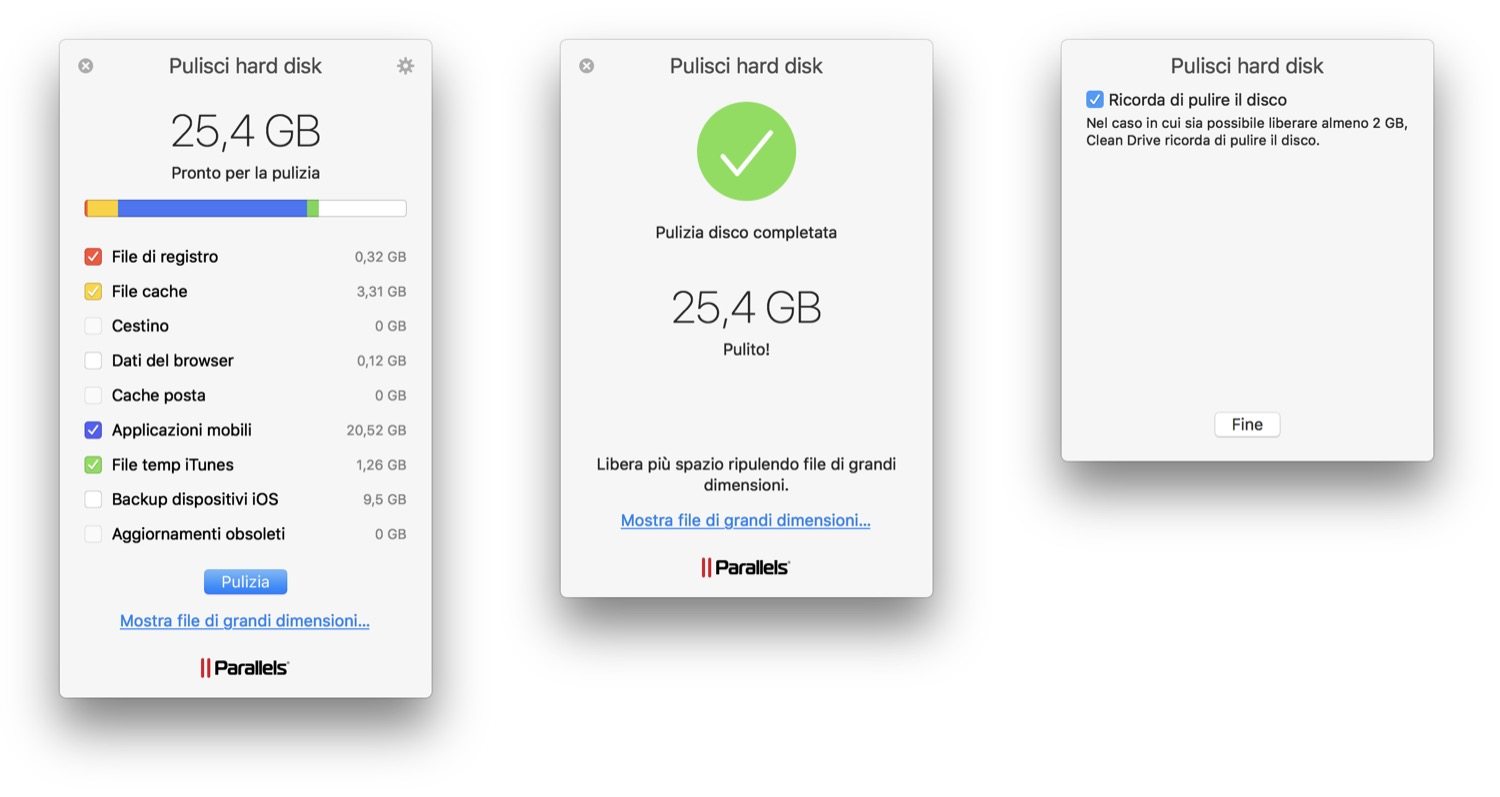Click Parallels logo under Pulizia button
The image size is (1500, 797).
click(x=245, y=668)
